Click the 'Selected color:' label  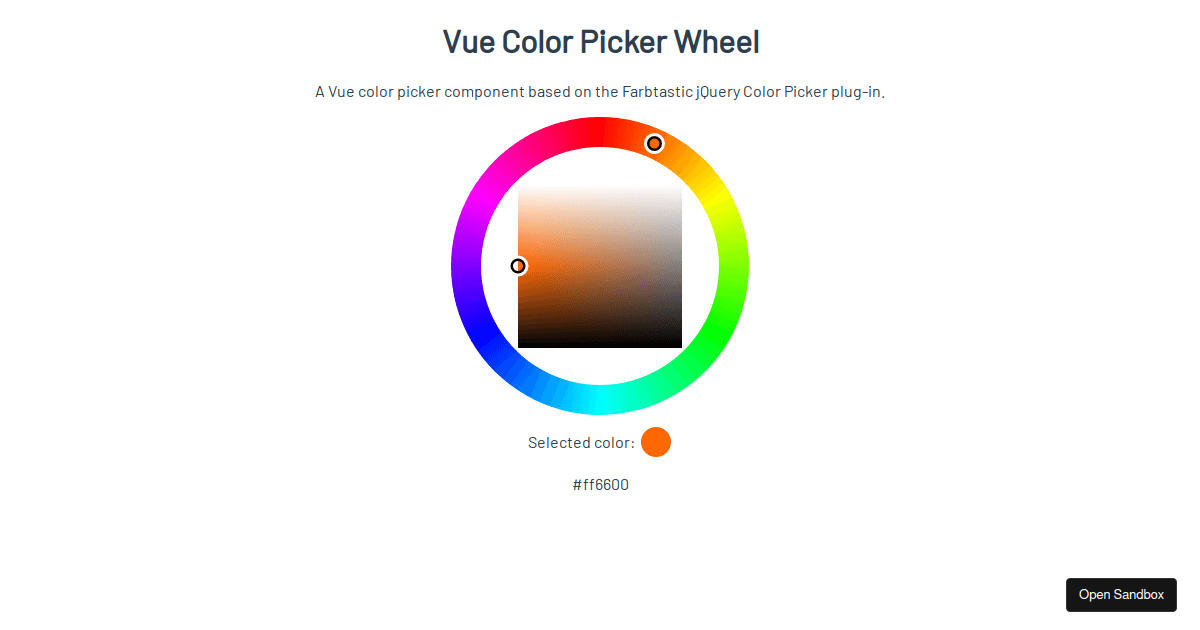(581, 443)
